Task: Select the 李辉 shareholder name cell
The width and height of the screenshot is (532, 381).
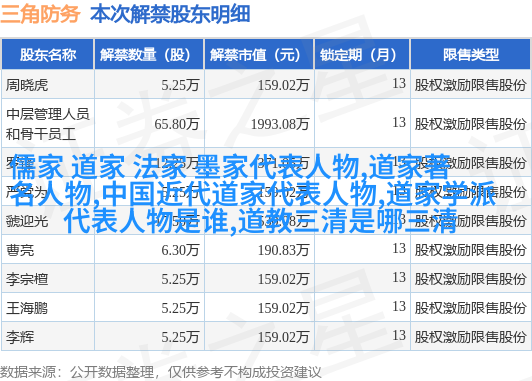Action: click(20, 338)
